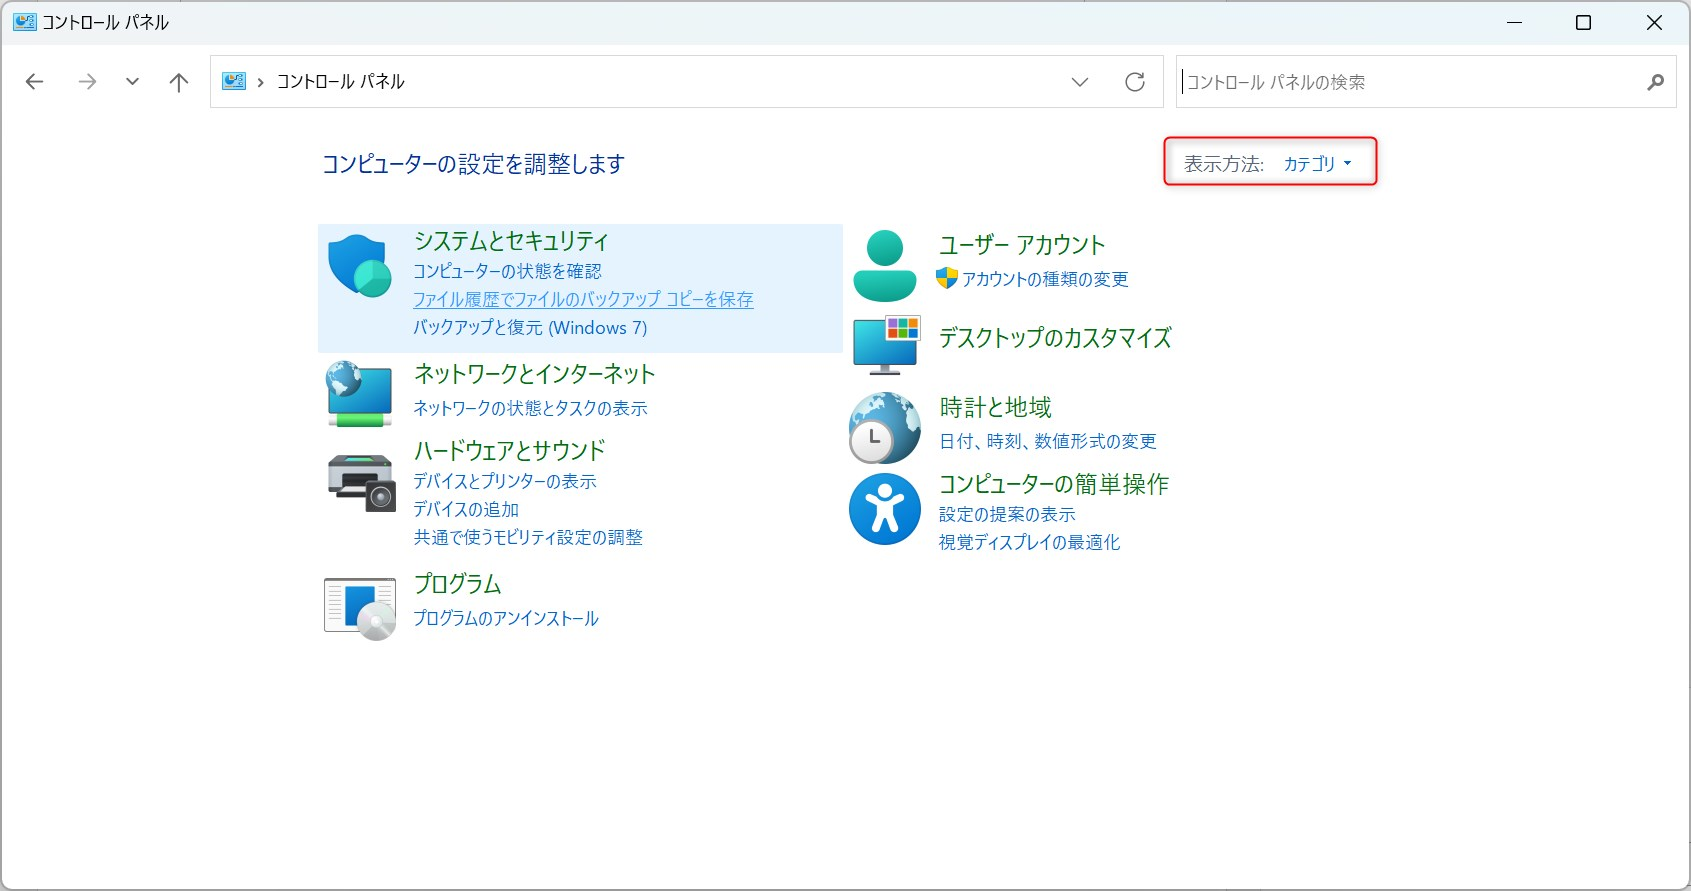
Task: Go forward with the right arrow
Action: [x=87, y=82]
